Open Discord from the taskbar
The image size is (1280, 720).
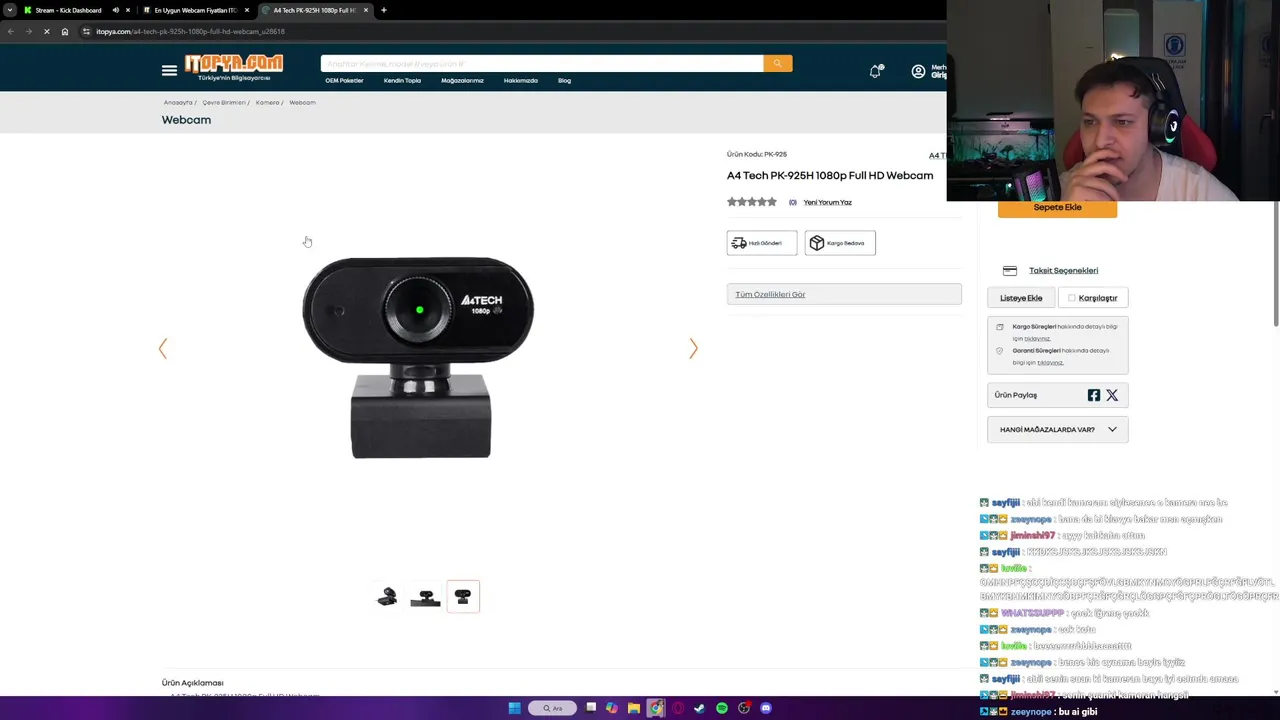(766, 708)
